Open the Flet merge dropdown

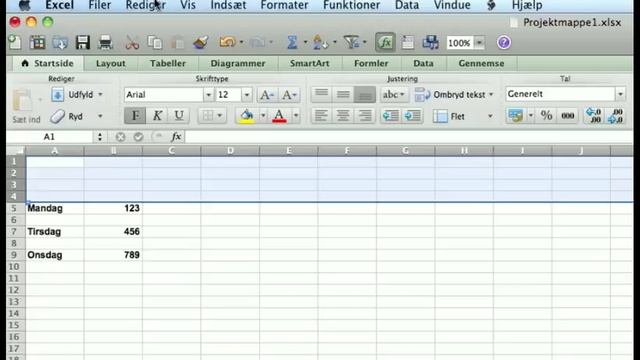pyautogui.click(x=490, y=116)
